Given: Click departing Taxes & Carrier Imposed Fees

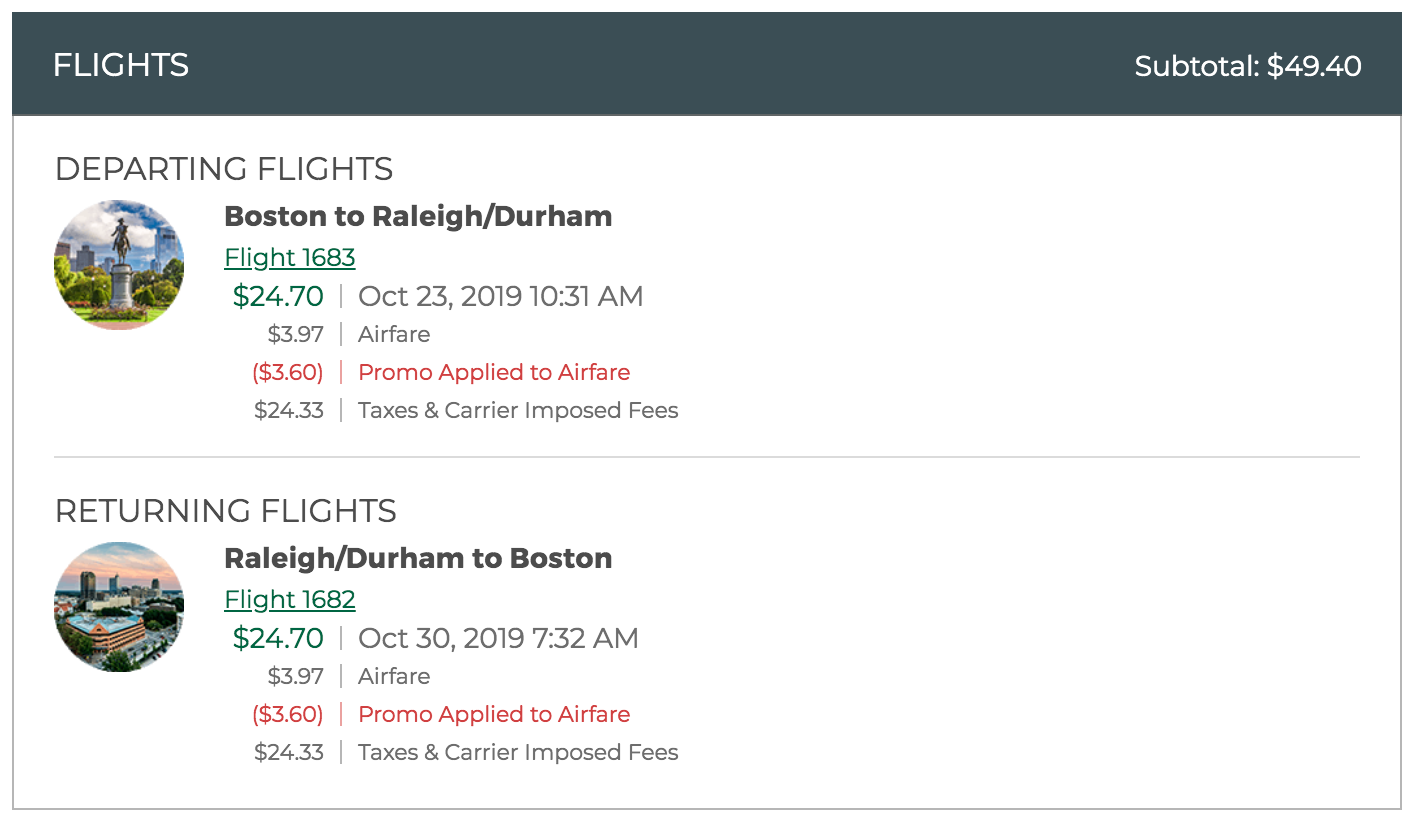Looking at the screenshot, I should tap(518, 411).
